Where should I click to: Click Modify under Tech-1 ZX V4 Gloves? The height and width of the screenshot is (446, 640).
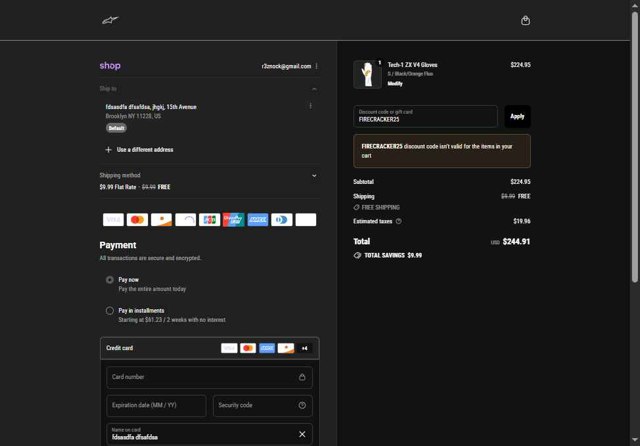click(x=395, y=84)
